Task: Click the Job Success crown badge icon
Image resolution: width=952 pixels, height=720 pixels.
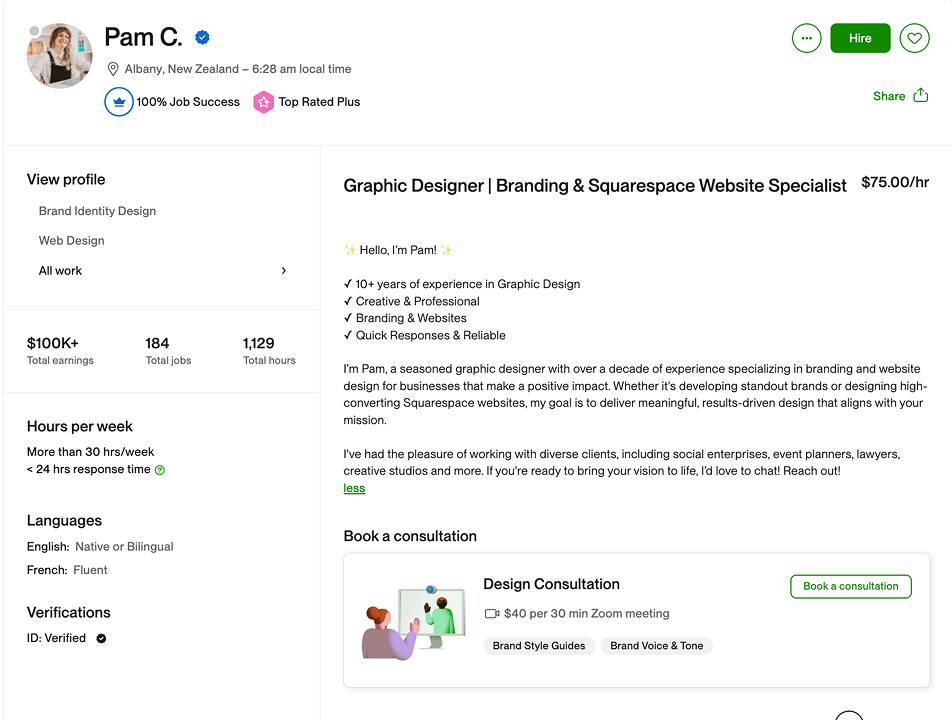Action: click(x=119, y=102)
